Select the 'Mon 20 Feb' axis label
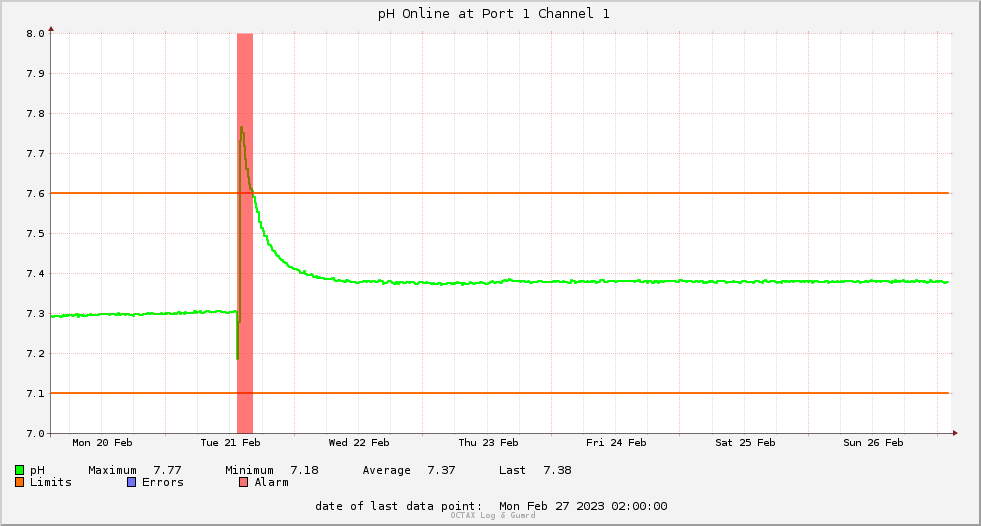981x526 pixels. pyautogui.click(x=102, y=443)
